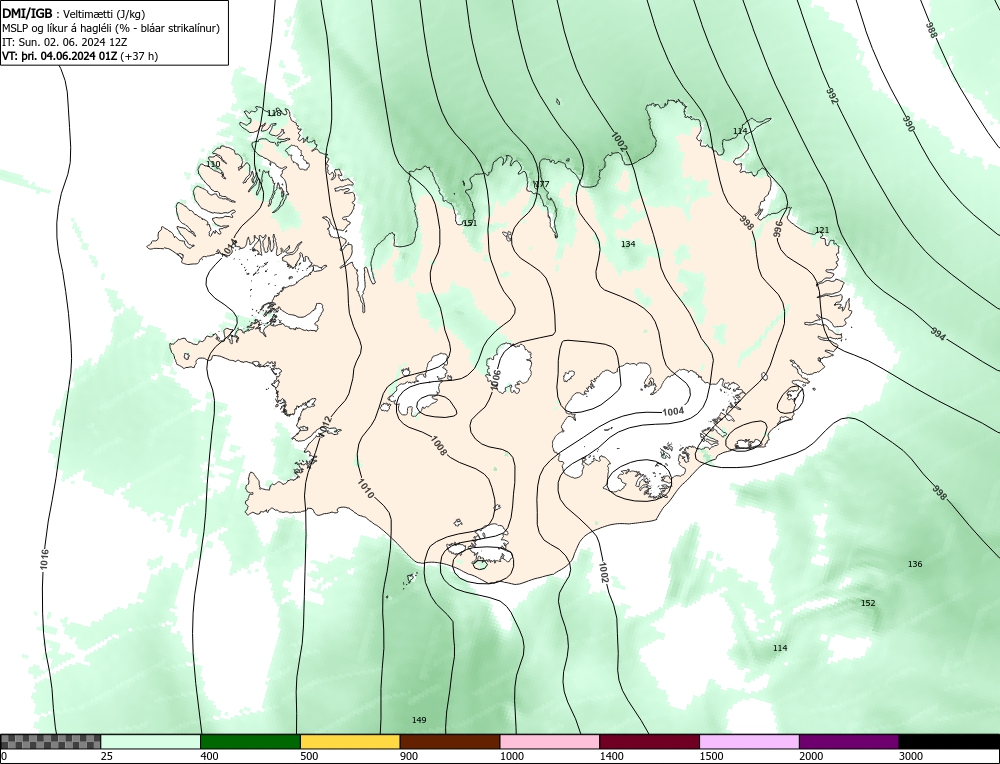Image resolution: width=1000 pixels, height=764 pixels.
Task: Click the black legend swatch above 3000
Action: coord(949,741)
